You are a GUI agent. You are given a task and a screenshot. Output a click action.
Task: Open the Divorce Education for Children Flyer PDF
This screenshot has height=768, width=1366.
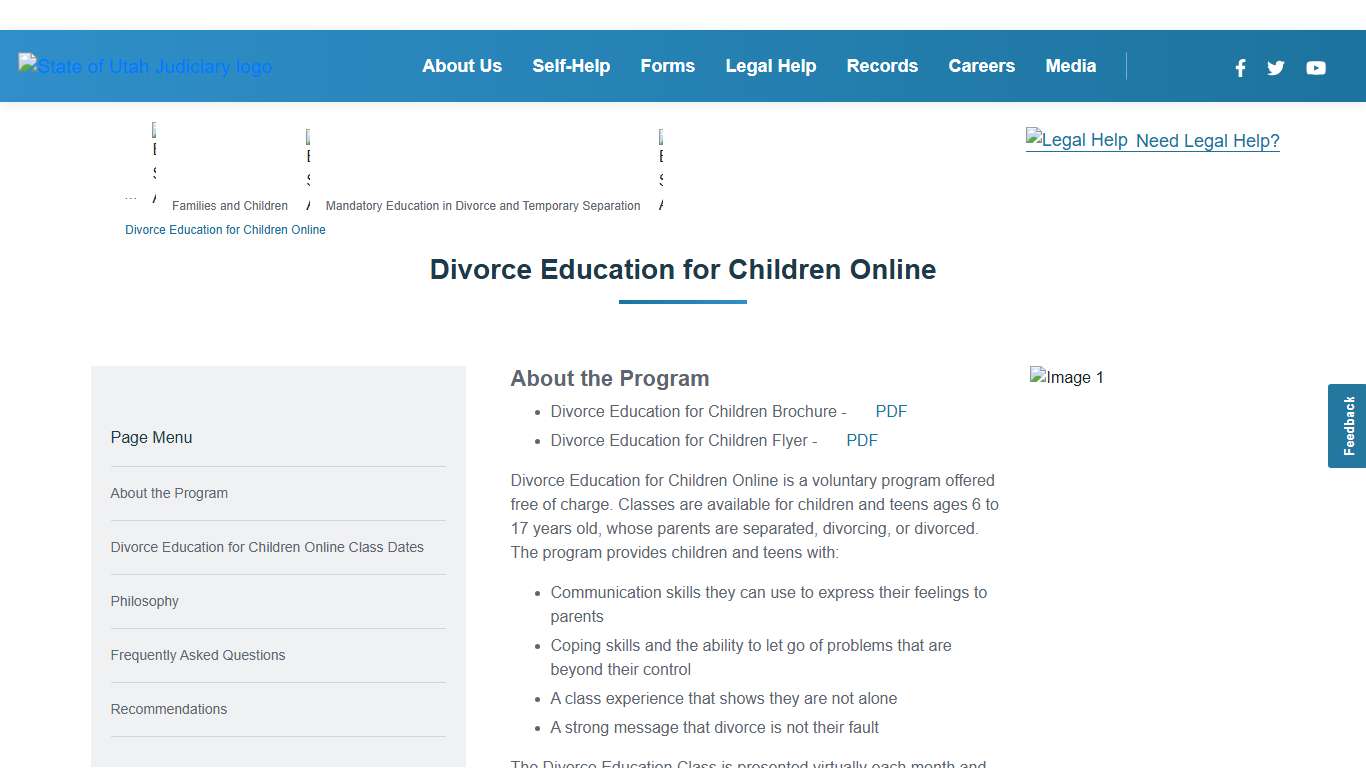[x=861, y=440]
